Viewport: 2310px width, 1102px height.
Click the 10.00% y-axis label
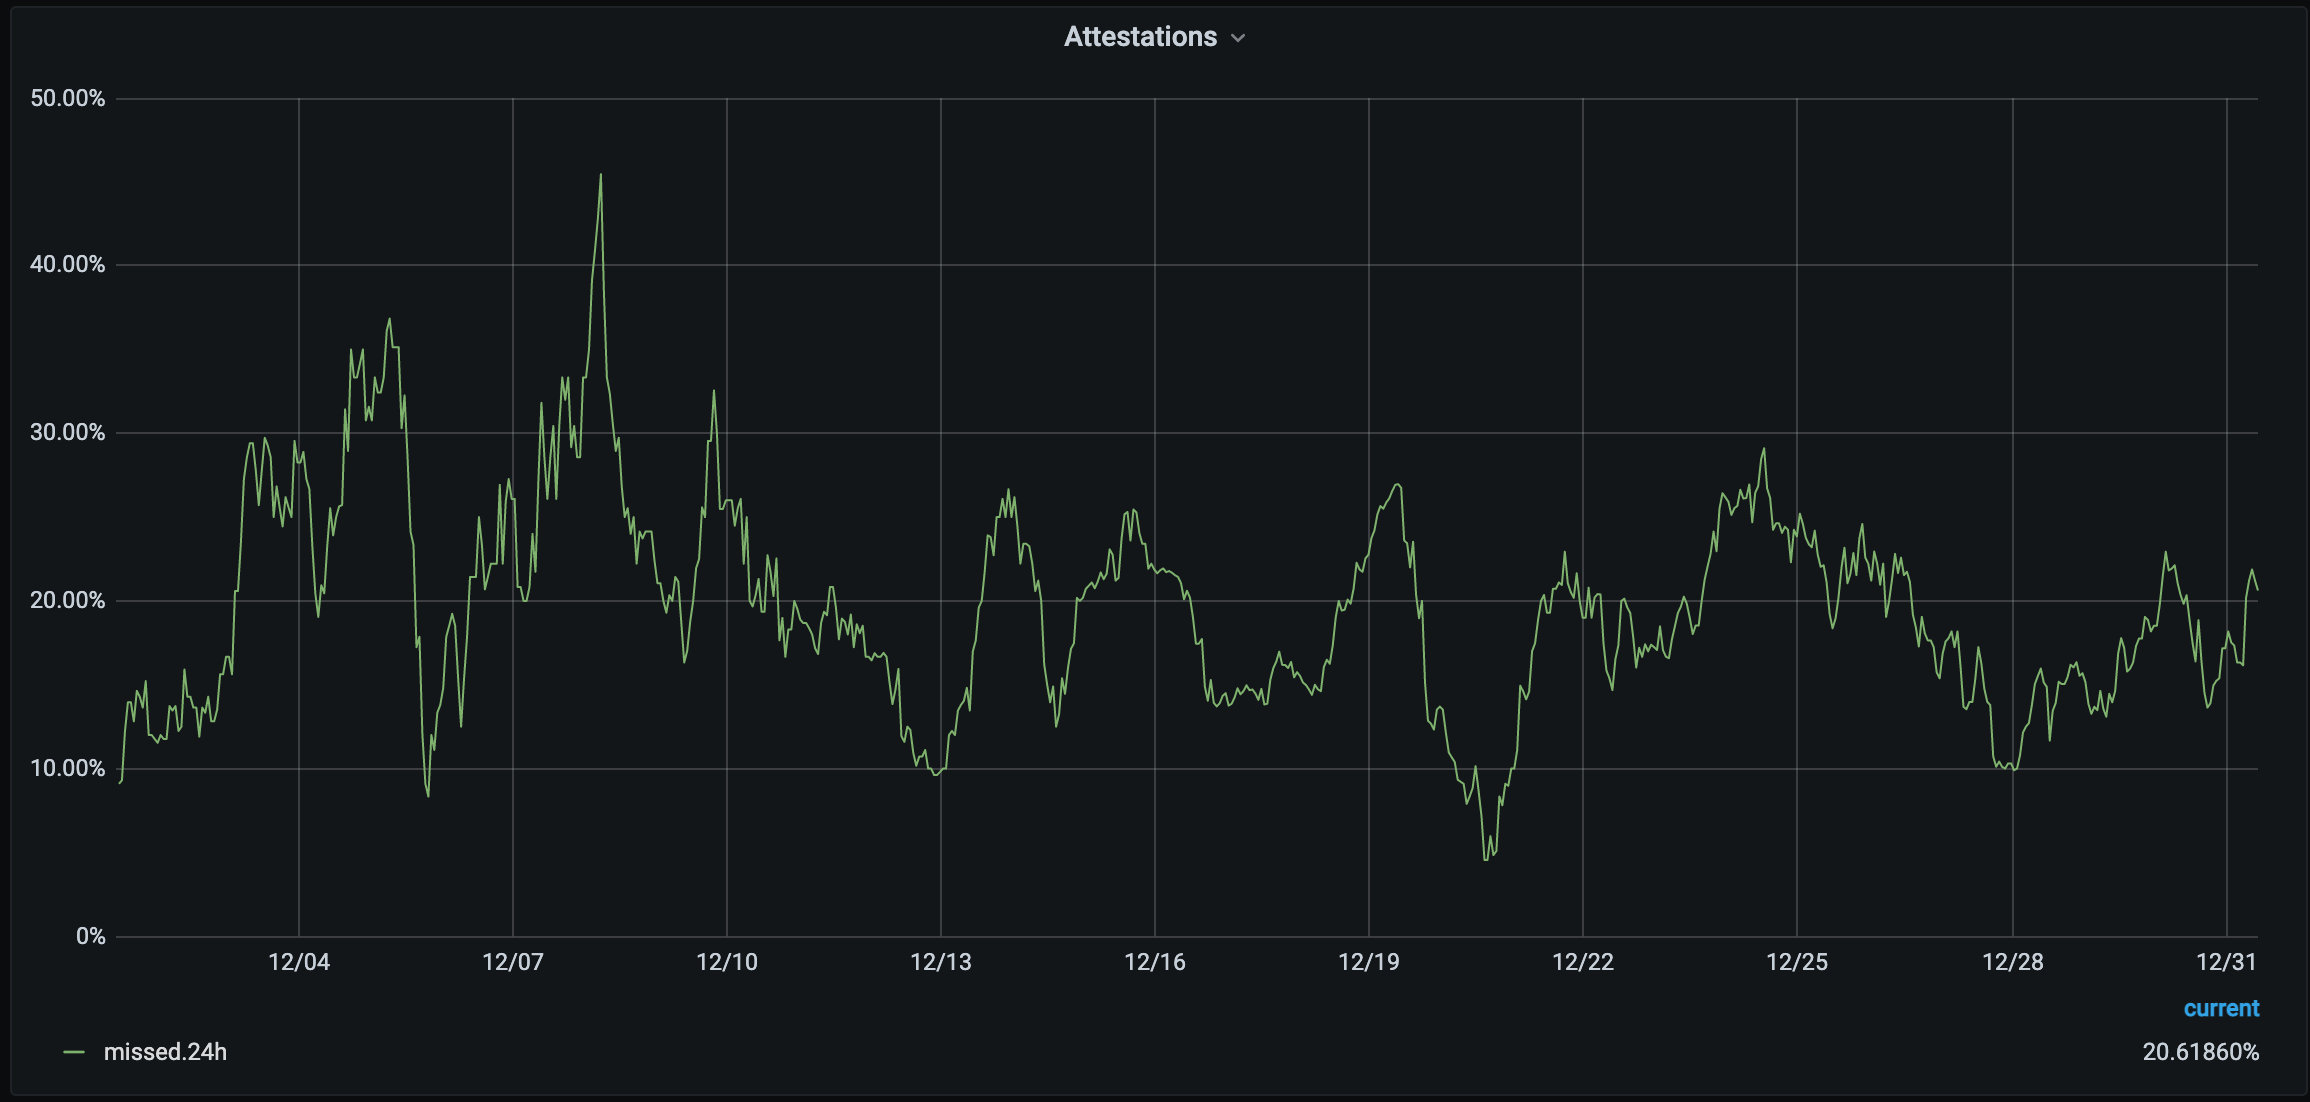(67, 768)
